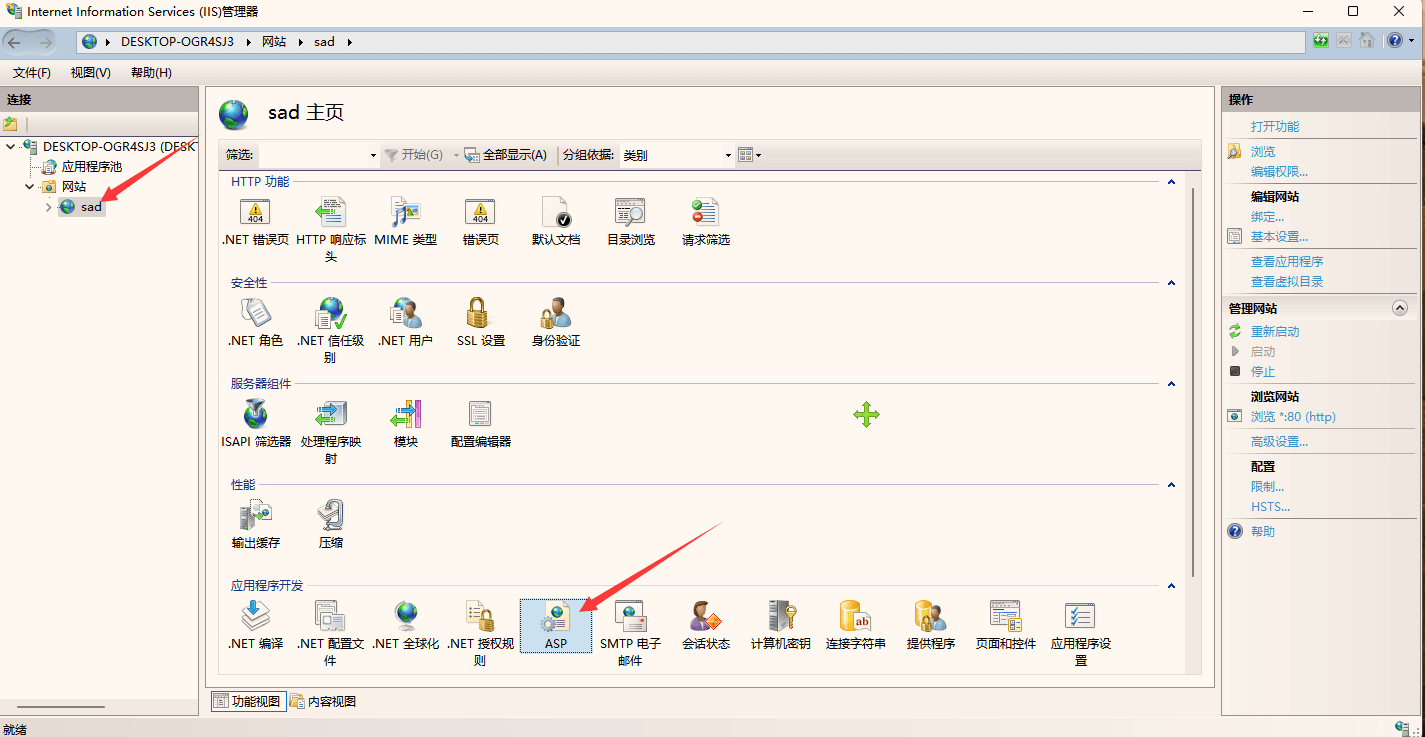Click 停止 to stop the site
This screenshot has width=1425, height=737.
[x=1263, y=371]
